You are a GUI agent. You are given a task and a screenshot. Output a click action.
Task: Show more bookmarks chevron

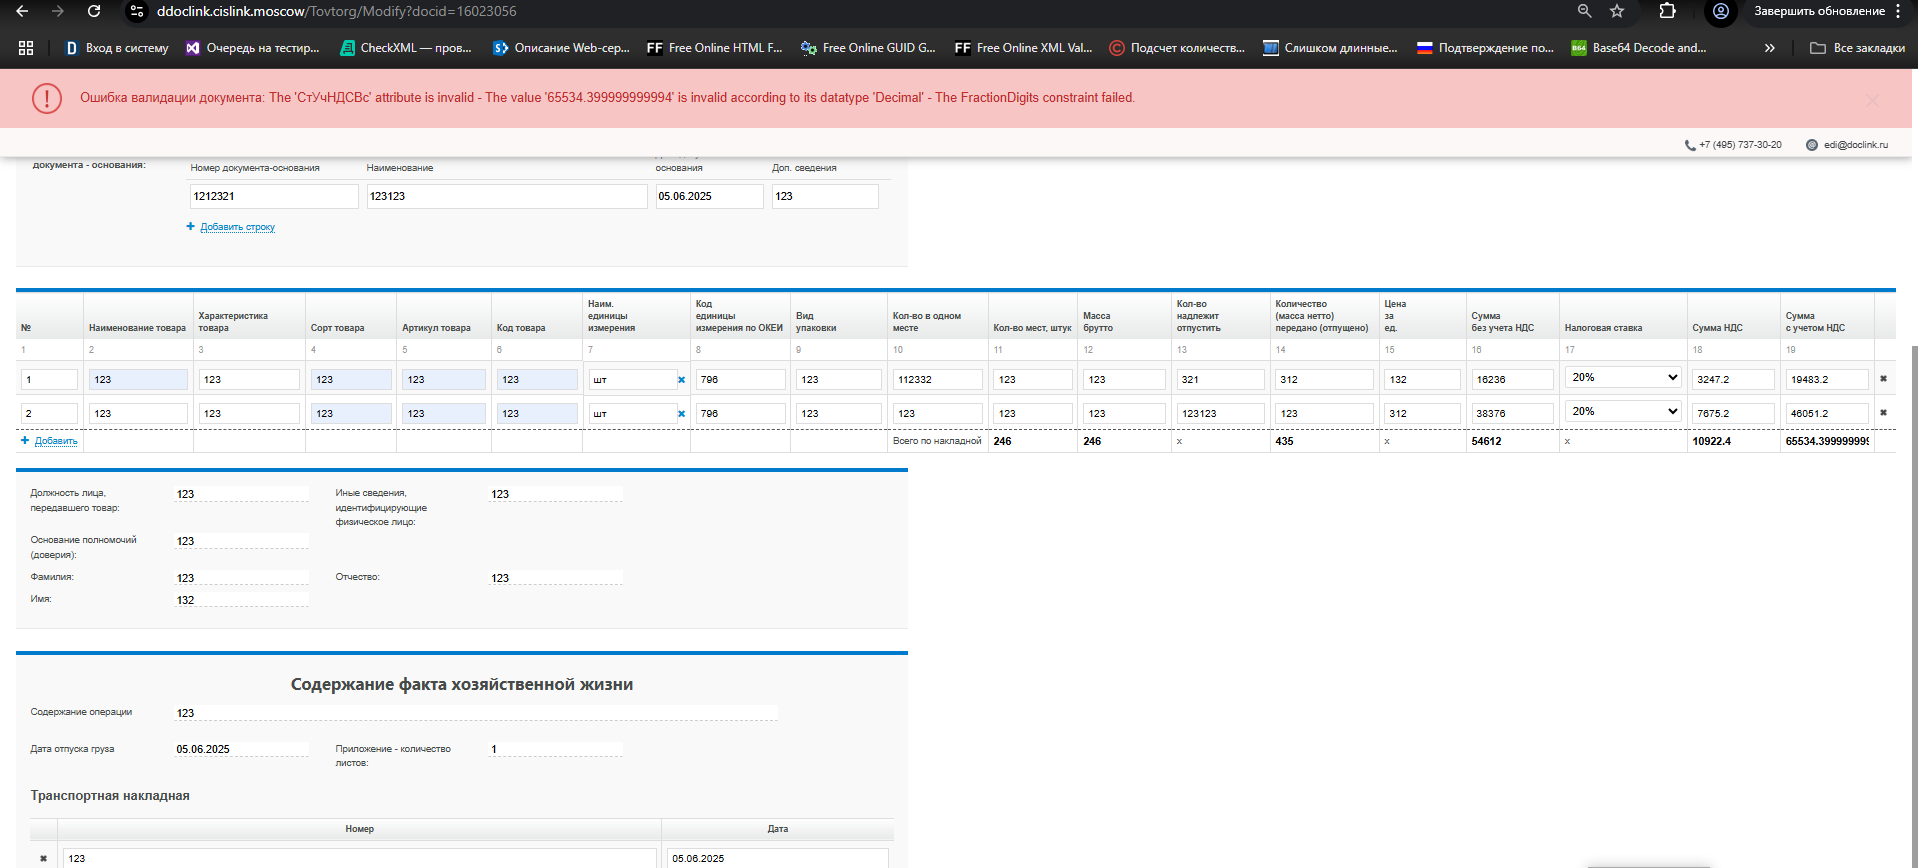tap(1770, 47)
